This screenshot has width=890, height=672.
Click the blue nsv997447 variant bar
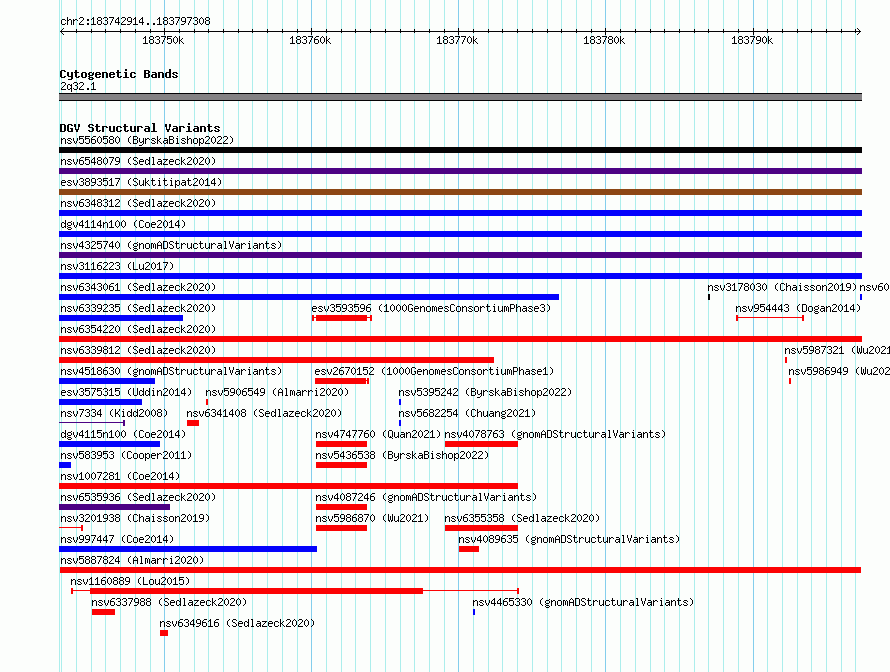click(x=188, y=549)
